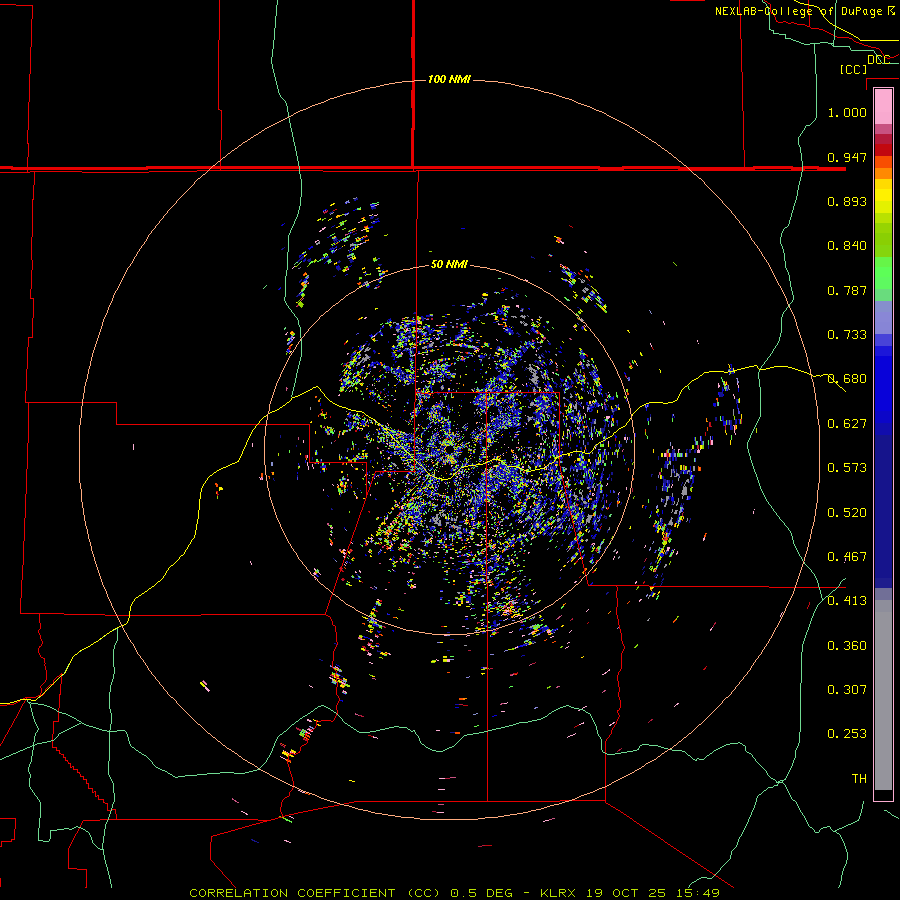
Task: Click the 50 NMI range ring label
Action: click(x=449, y=264)
